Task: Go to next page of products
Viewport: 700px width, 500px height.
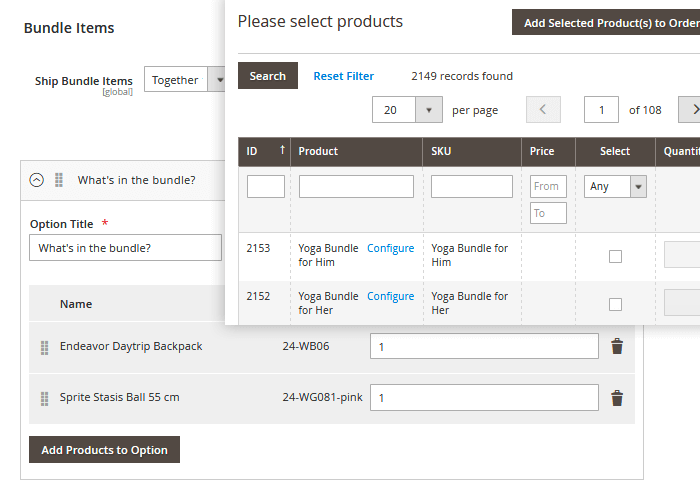Action: coord(690,109)
